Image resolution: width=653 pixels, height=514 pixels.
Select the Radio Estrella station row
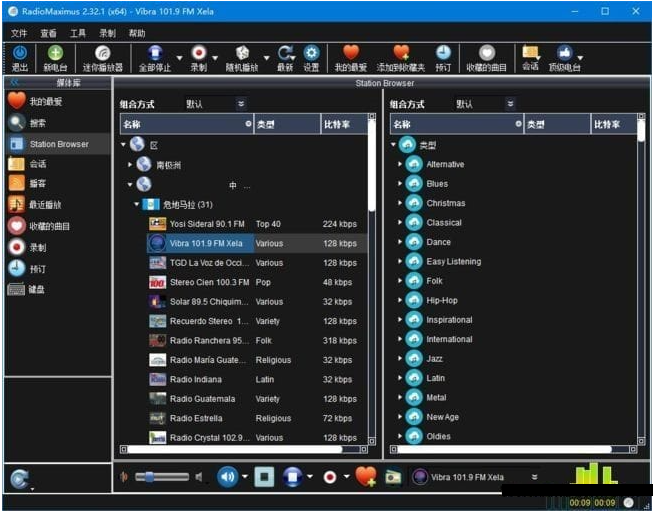(x=257, y=418)
